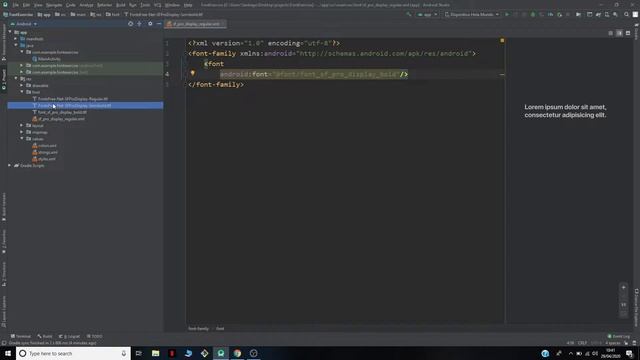This screenshot has height=360, width=640.
Task: Collapse the font folder node
Action: 22,92
